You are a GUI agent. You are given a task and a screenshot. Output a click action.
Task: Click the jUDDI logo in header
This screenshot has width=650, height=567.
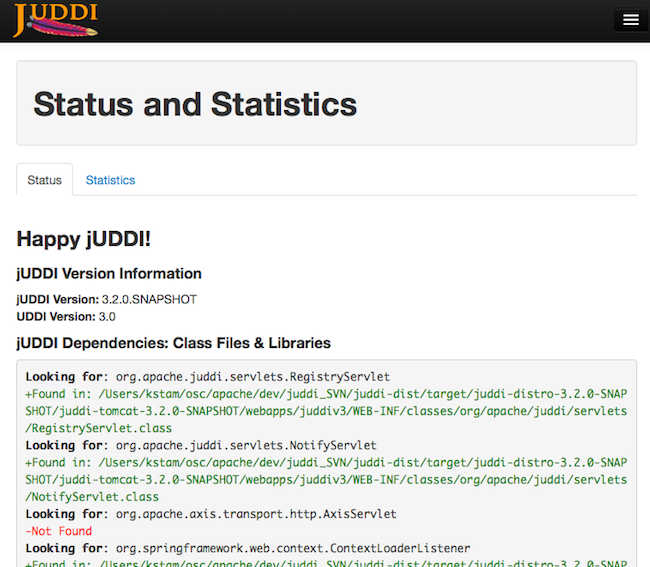pos(55,20)
